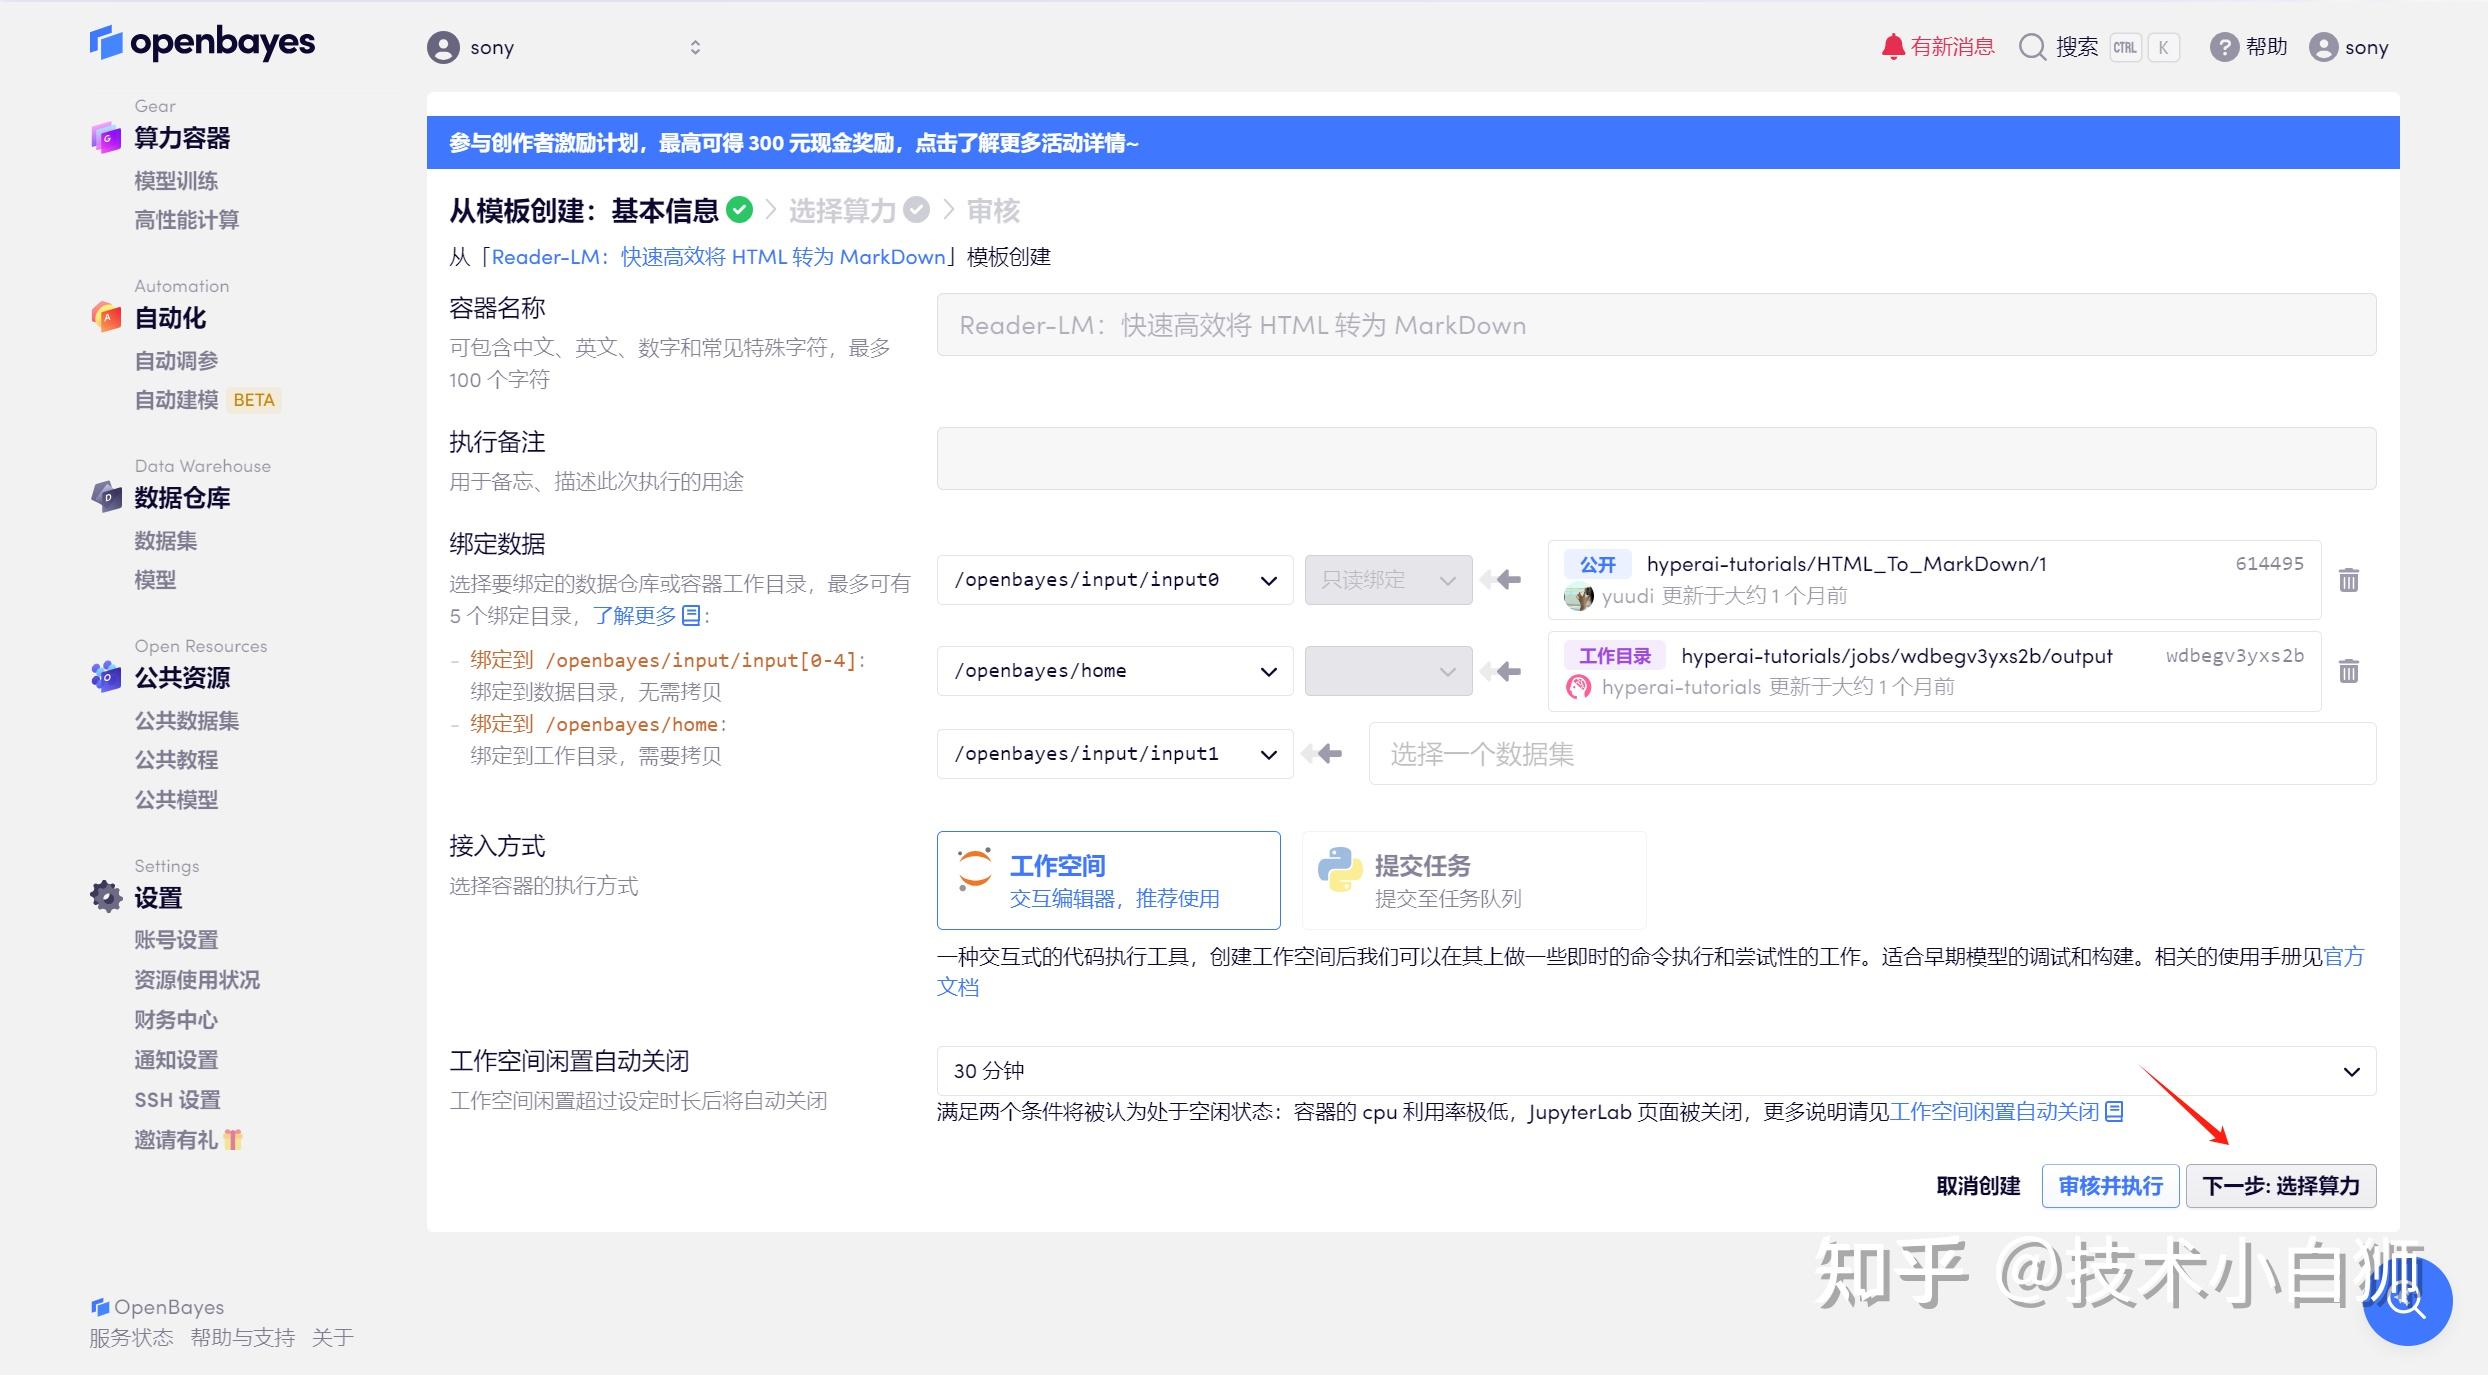Click the 取消创建 button
Screen dimensions: 2488x1375
coord(1977,1186)
